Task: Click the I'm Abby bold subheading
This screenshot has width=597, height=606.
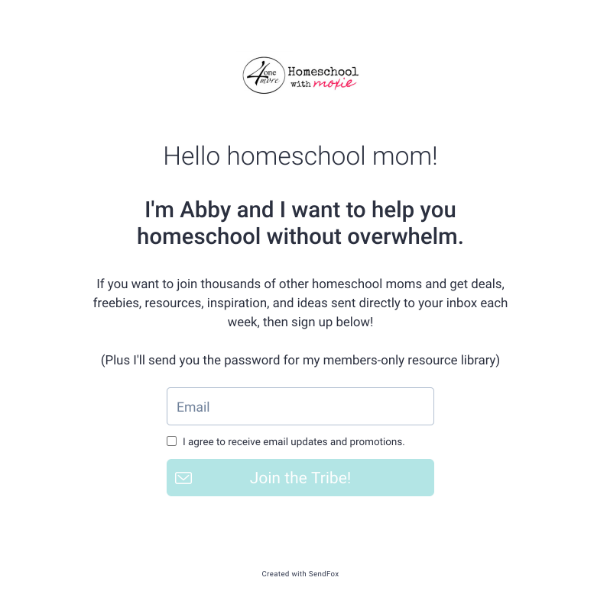Action: pos(300,223)
